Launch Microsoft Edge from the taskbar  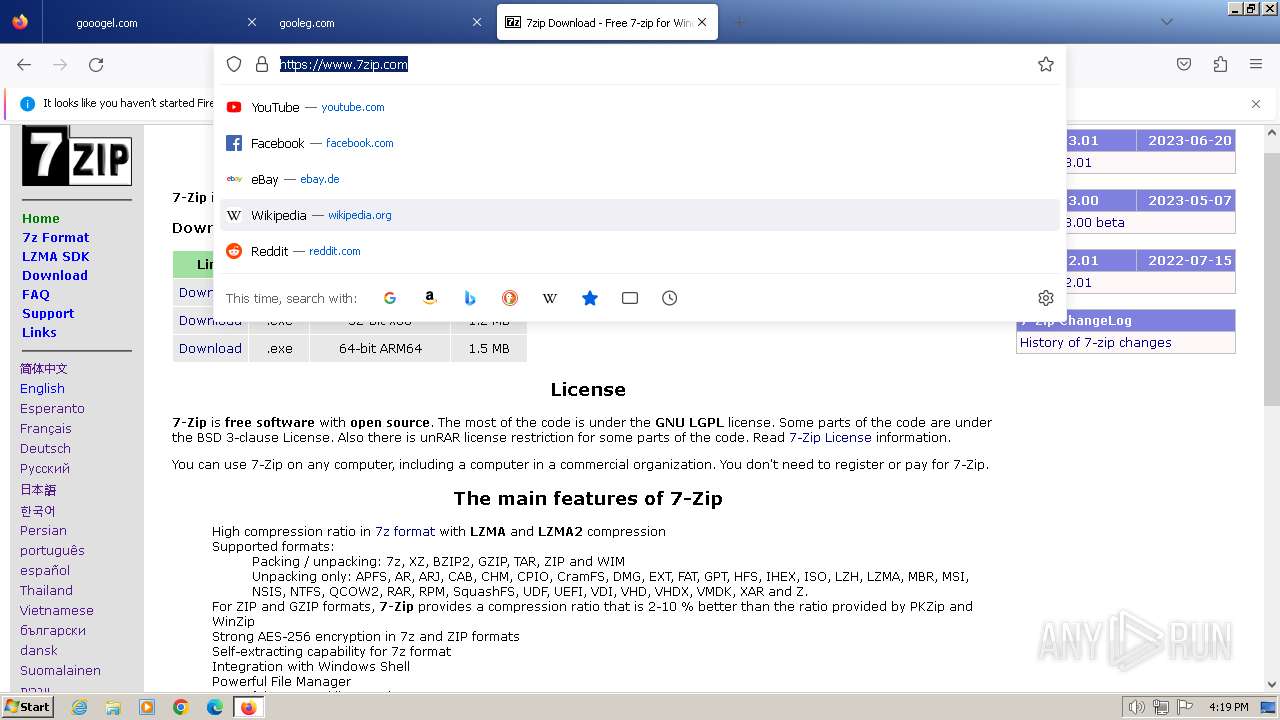[215, 707]
